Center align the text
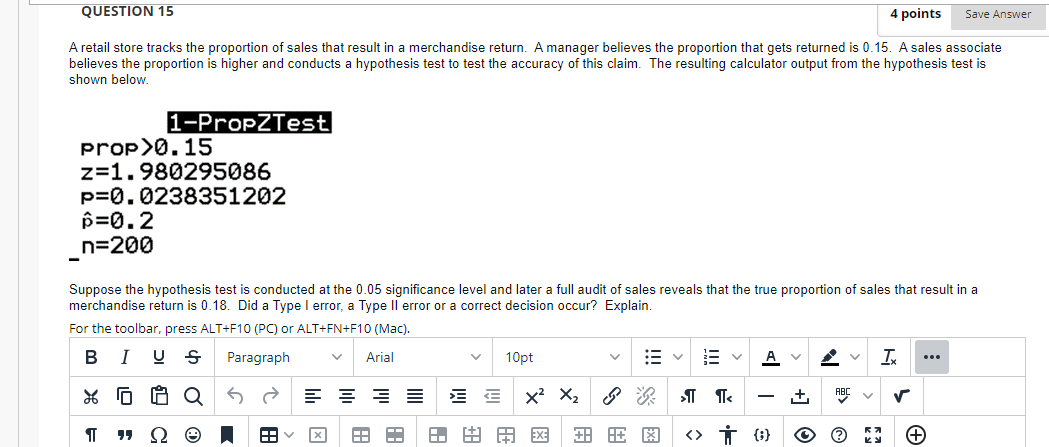Viewport: 1049px width, 447px height. pyautogui.click(x=346, y=397)
